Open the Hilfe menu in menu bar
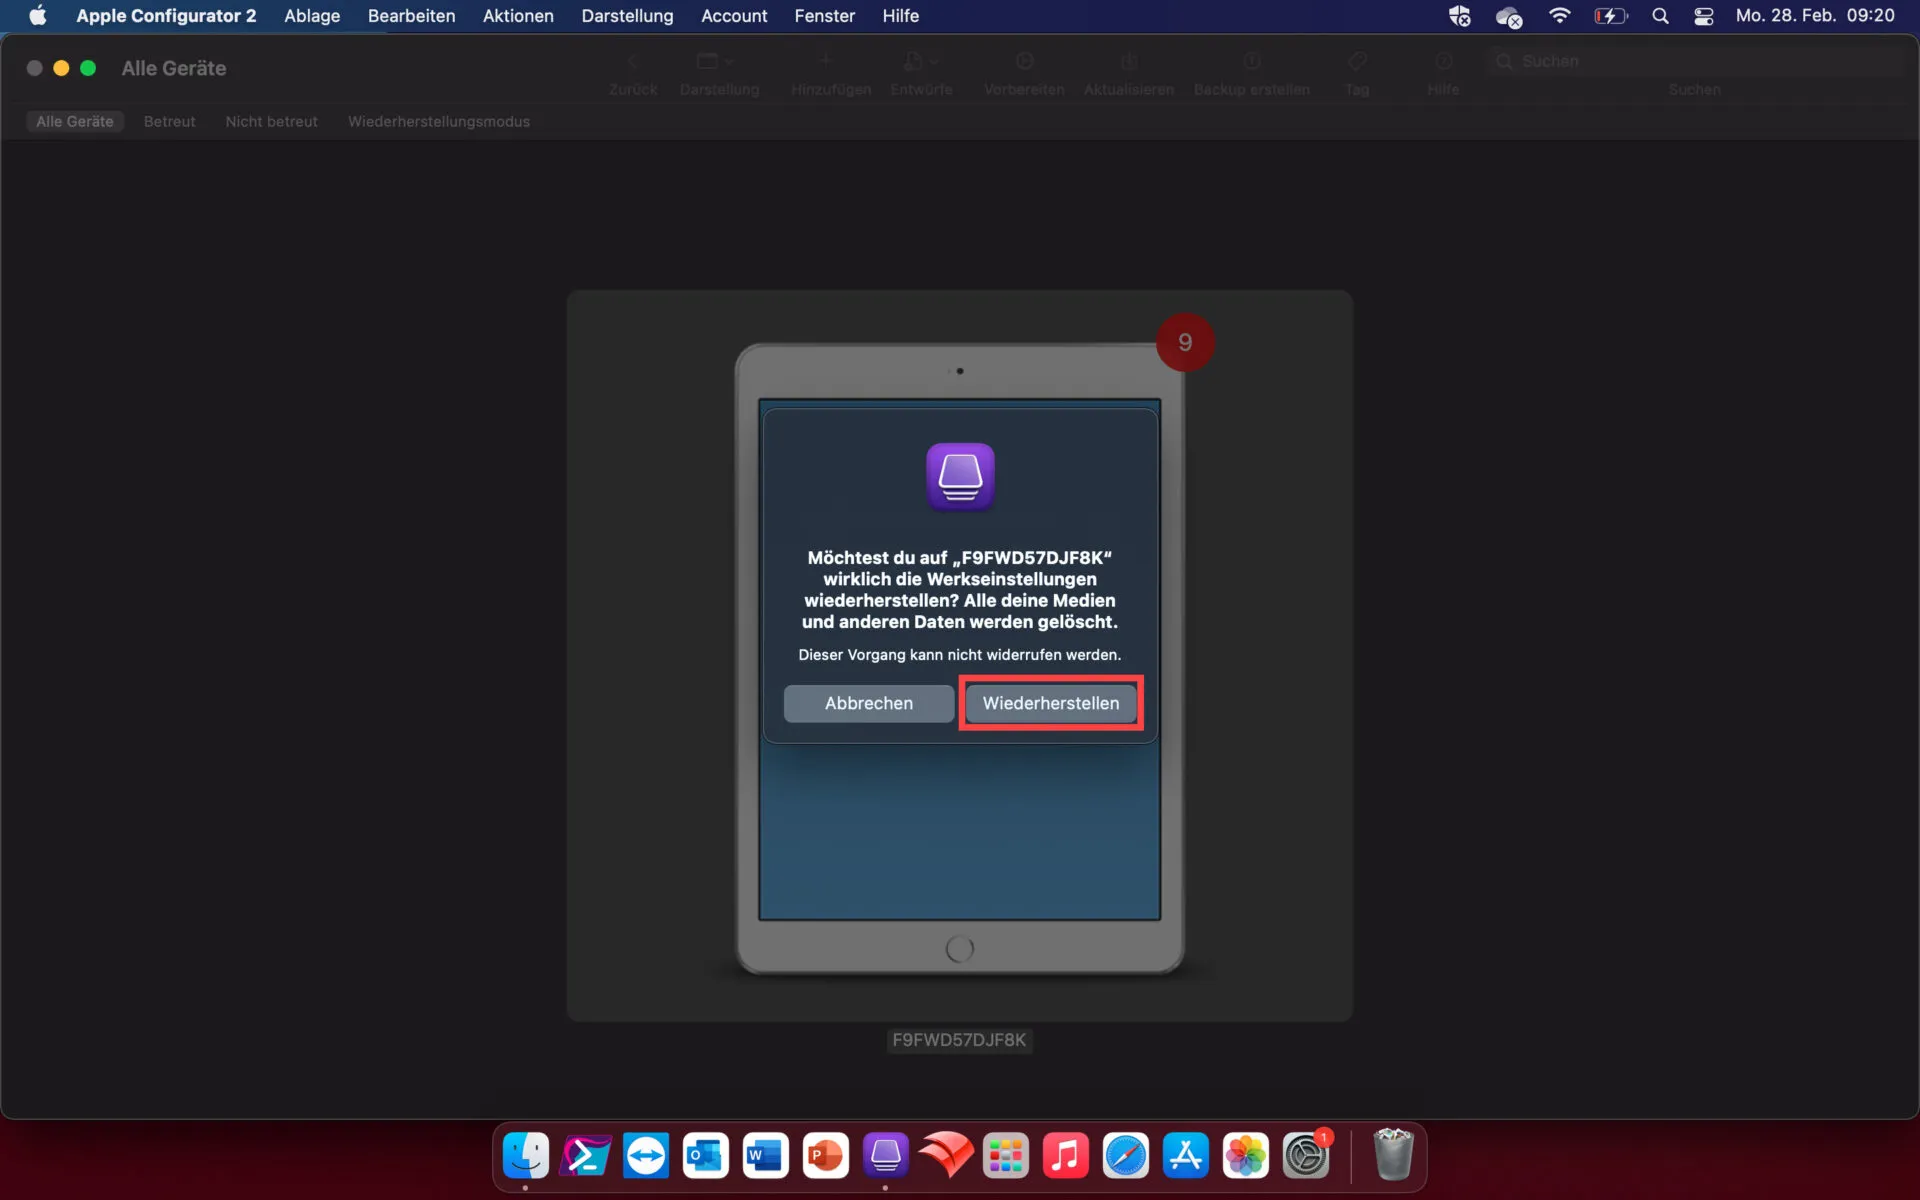The height and width of the screenshot is (1200, 1920). click(x=900, y=16)
